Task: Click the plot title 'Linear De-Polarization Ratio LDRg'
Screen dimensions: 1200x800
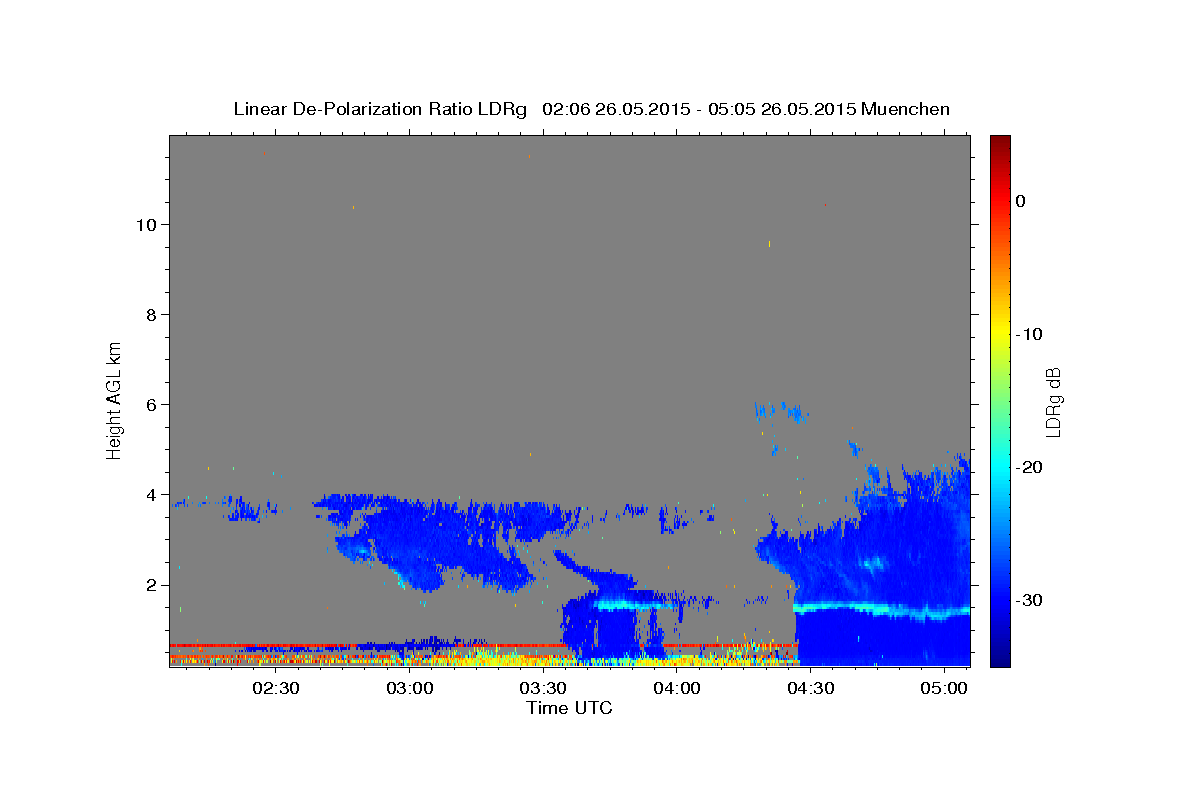Action: pos(380,109)
